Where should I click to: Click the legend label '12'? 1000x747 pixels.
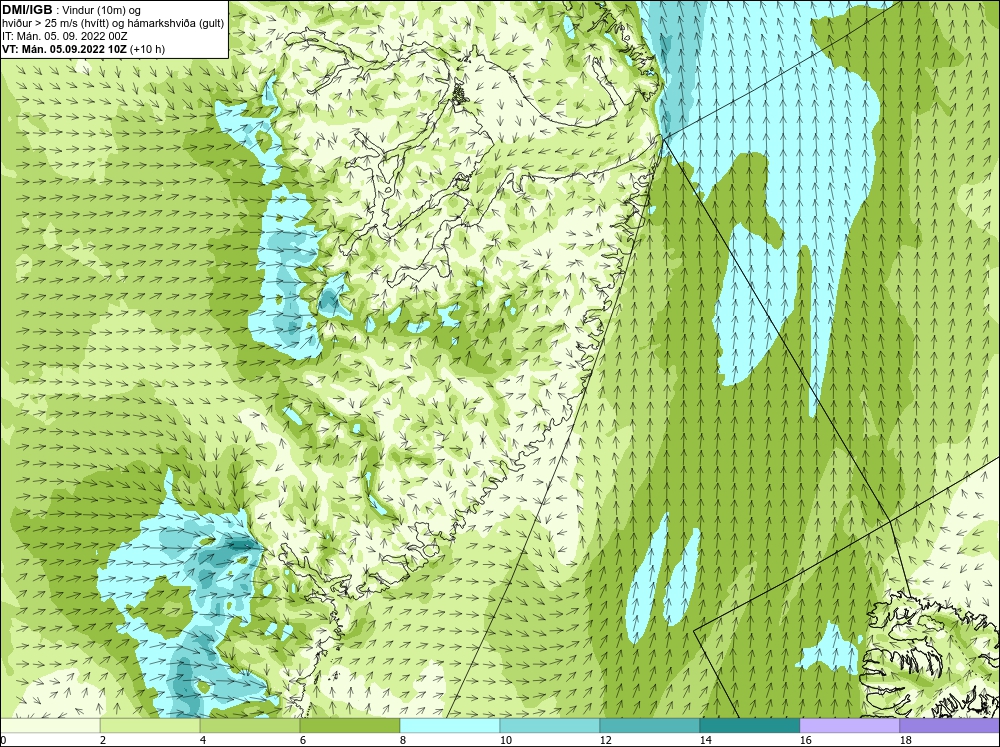tap(605, 740)
